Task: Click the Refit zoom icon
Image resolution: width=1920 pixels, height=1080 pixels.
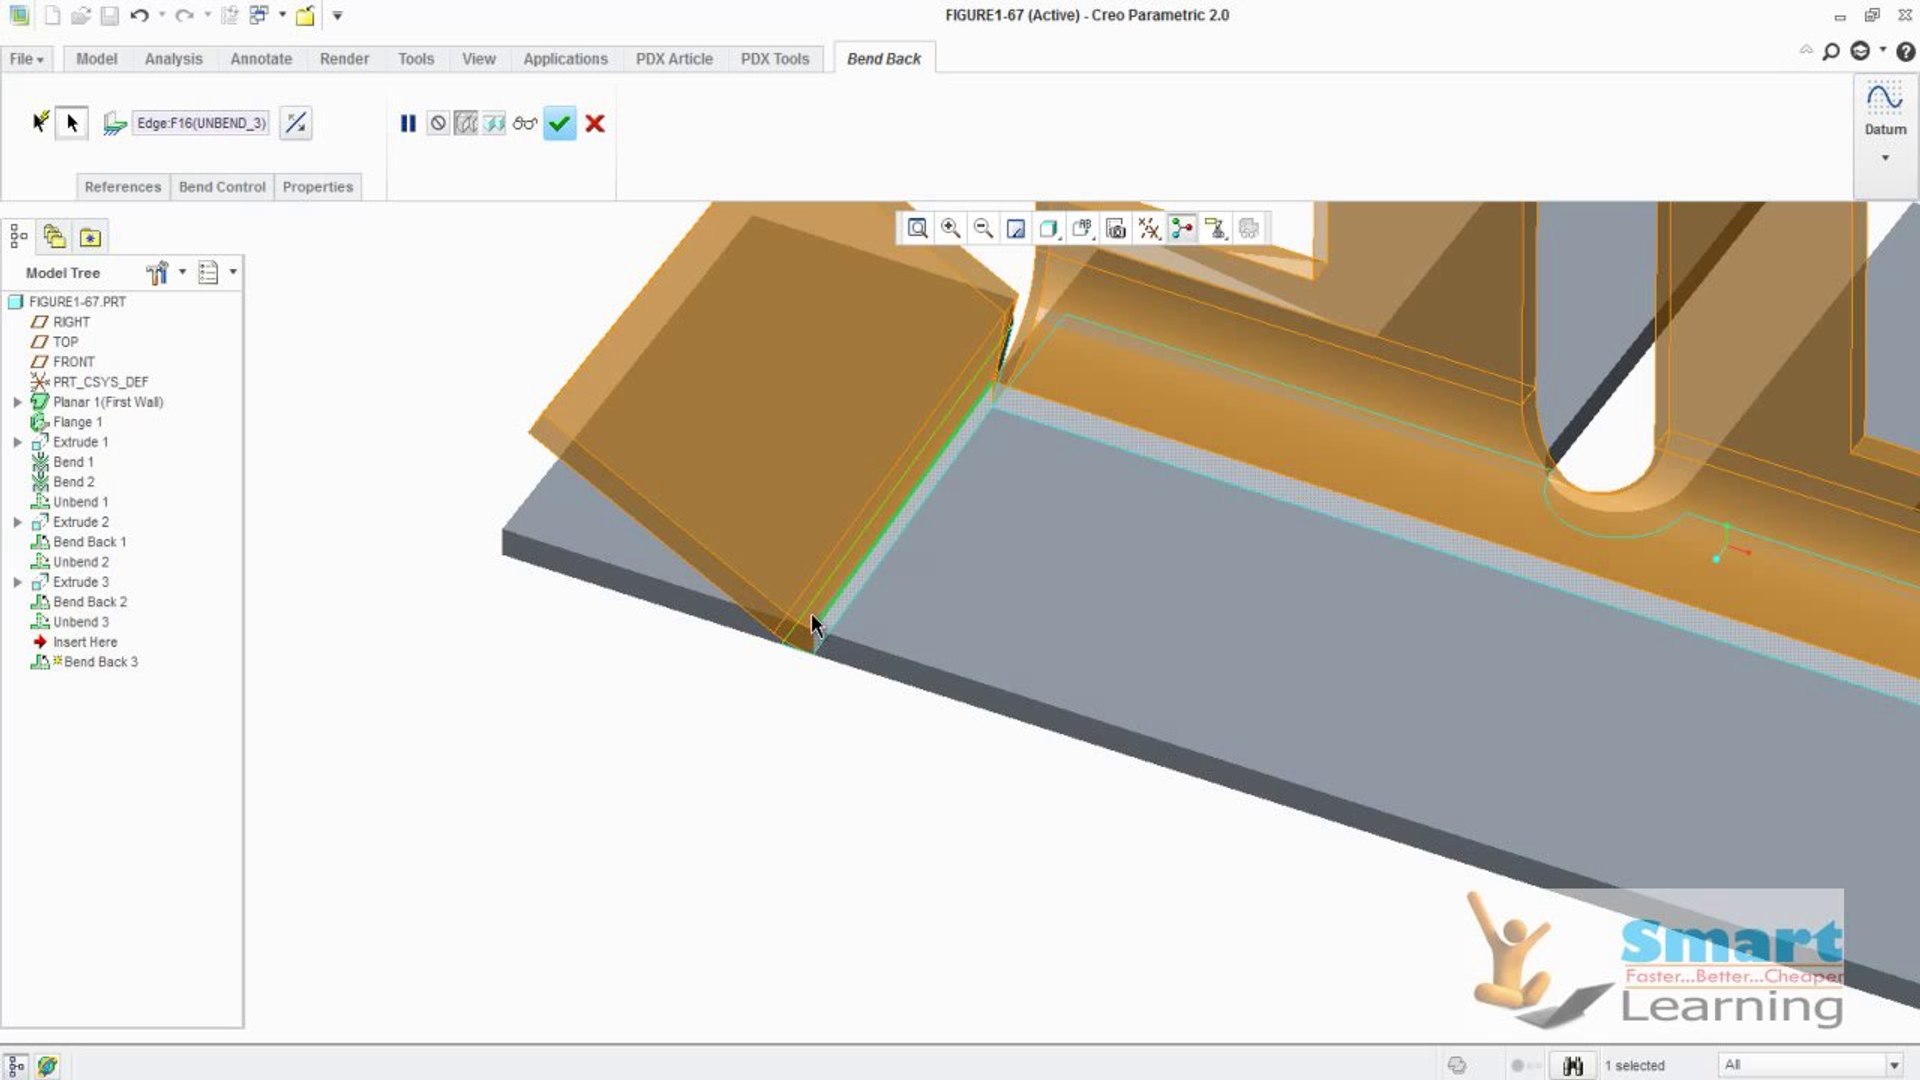Action: pyautogui.click(x=917, y=229)
